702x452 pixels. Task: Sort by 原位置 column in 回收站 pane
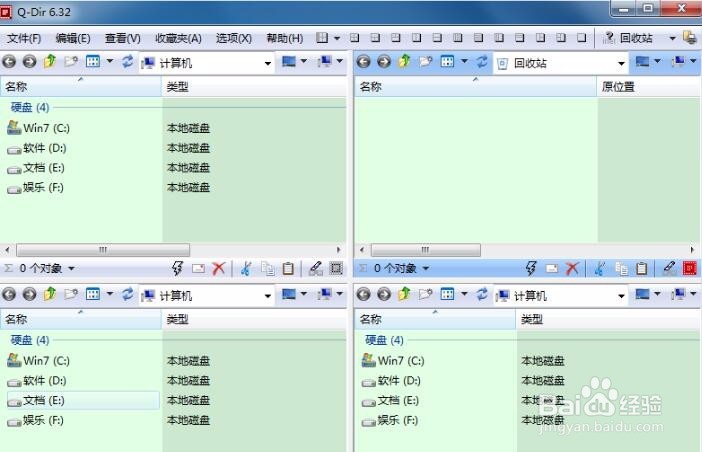point(649,86)
